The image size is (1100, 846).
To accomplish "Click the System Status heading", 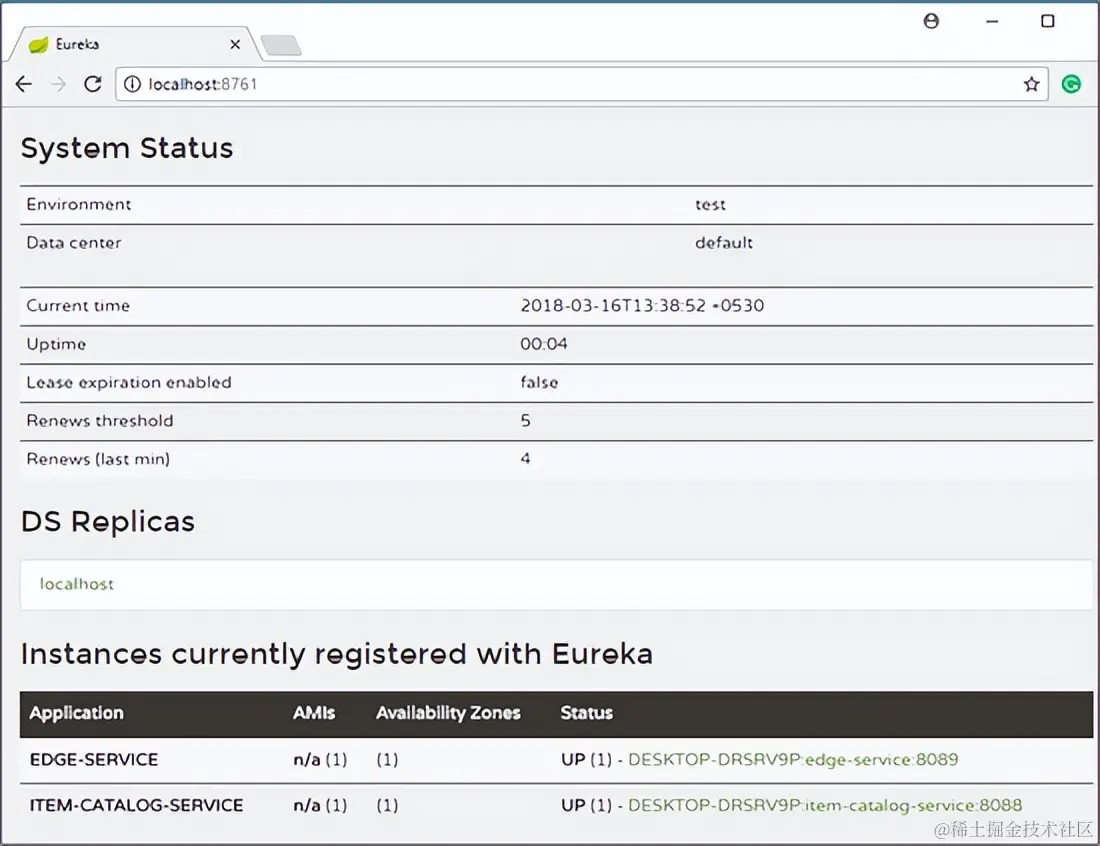I will click(x=127, y=148).
